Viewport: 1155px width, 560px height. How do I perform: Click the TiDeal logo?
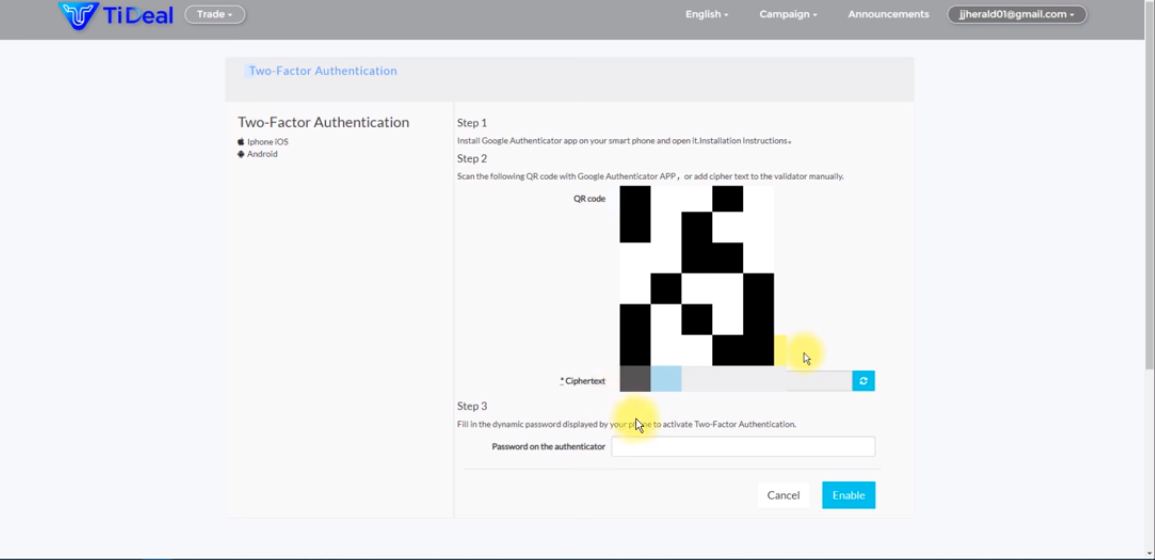(x=116, y=15)
